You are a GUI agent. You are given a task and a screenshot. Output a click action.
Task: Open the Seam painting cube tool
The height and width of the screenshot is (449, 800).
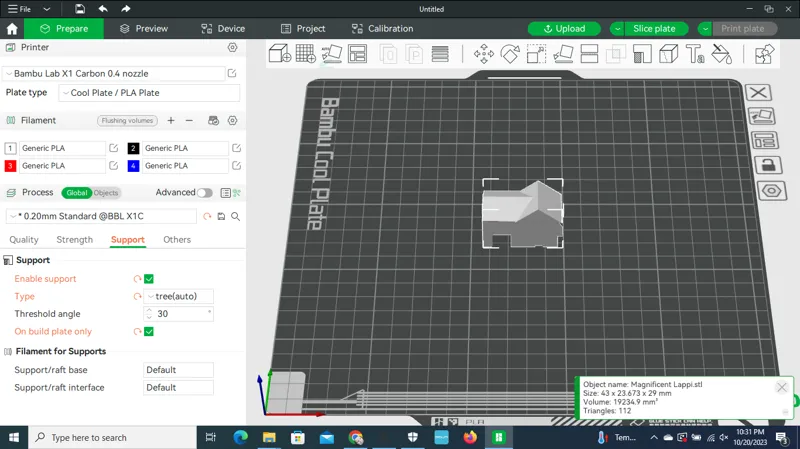pos(668,54)
